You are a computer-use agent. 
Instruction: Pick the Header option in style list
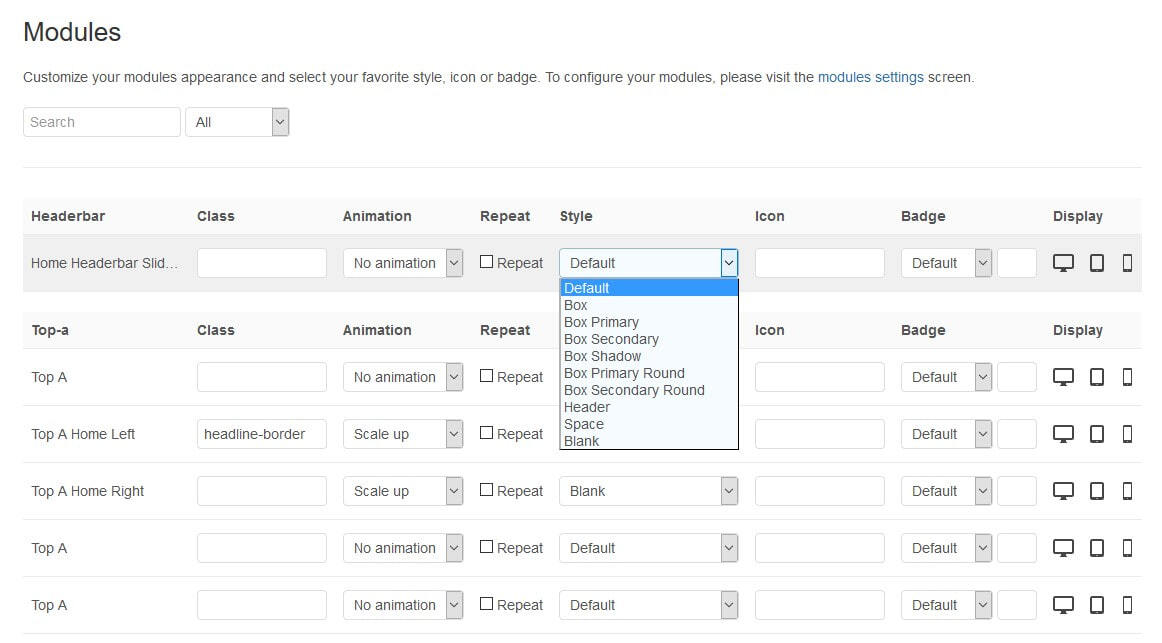pos(587,407)
